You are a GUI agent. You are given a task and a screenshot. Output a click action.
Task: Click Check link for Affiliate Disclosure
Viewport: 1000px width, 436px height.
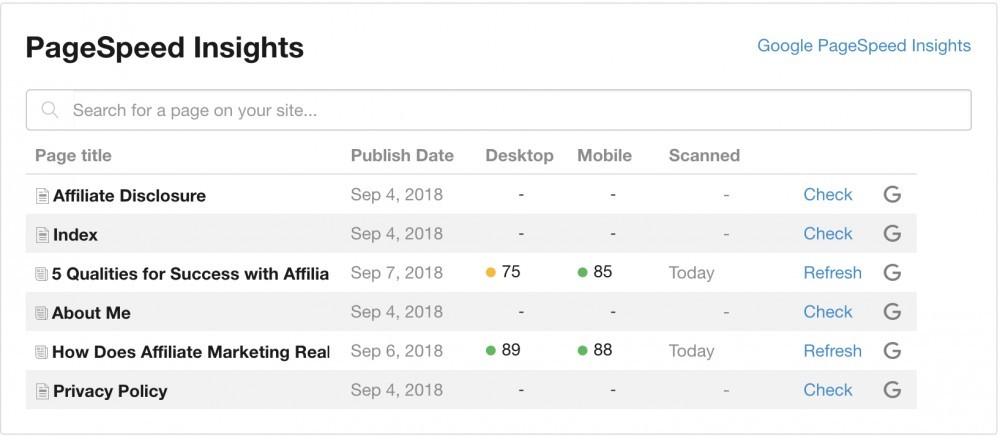828,194
